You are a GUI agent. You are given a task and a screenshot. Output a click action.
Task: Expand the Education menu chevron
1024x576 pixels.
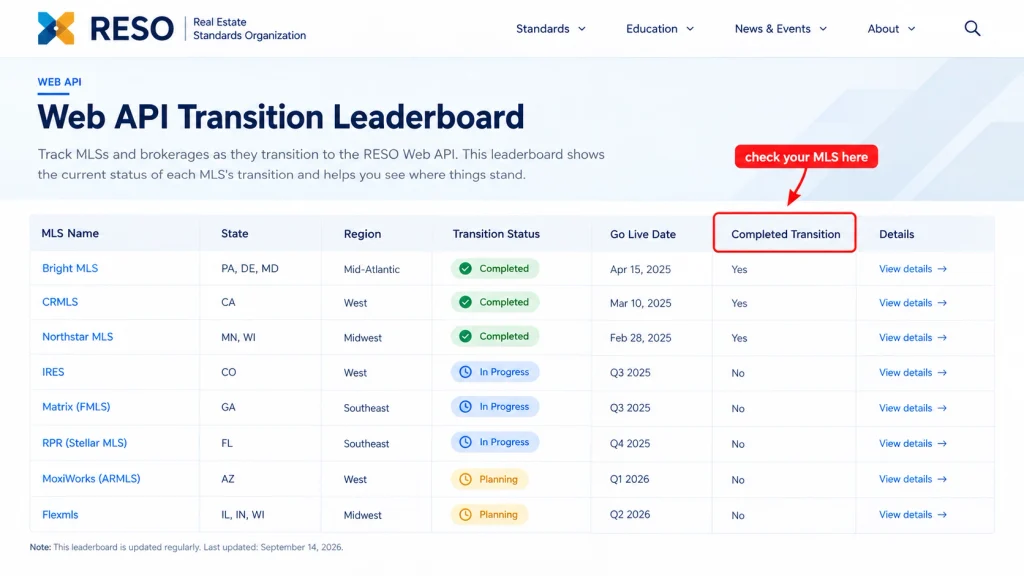[x=690, y=29]
